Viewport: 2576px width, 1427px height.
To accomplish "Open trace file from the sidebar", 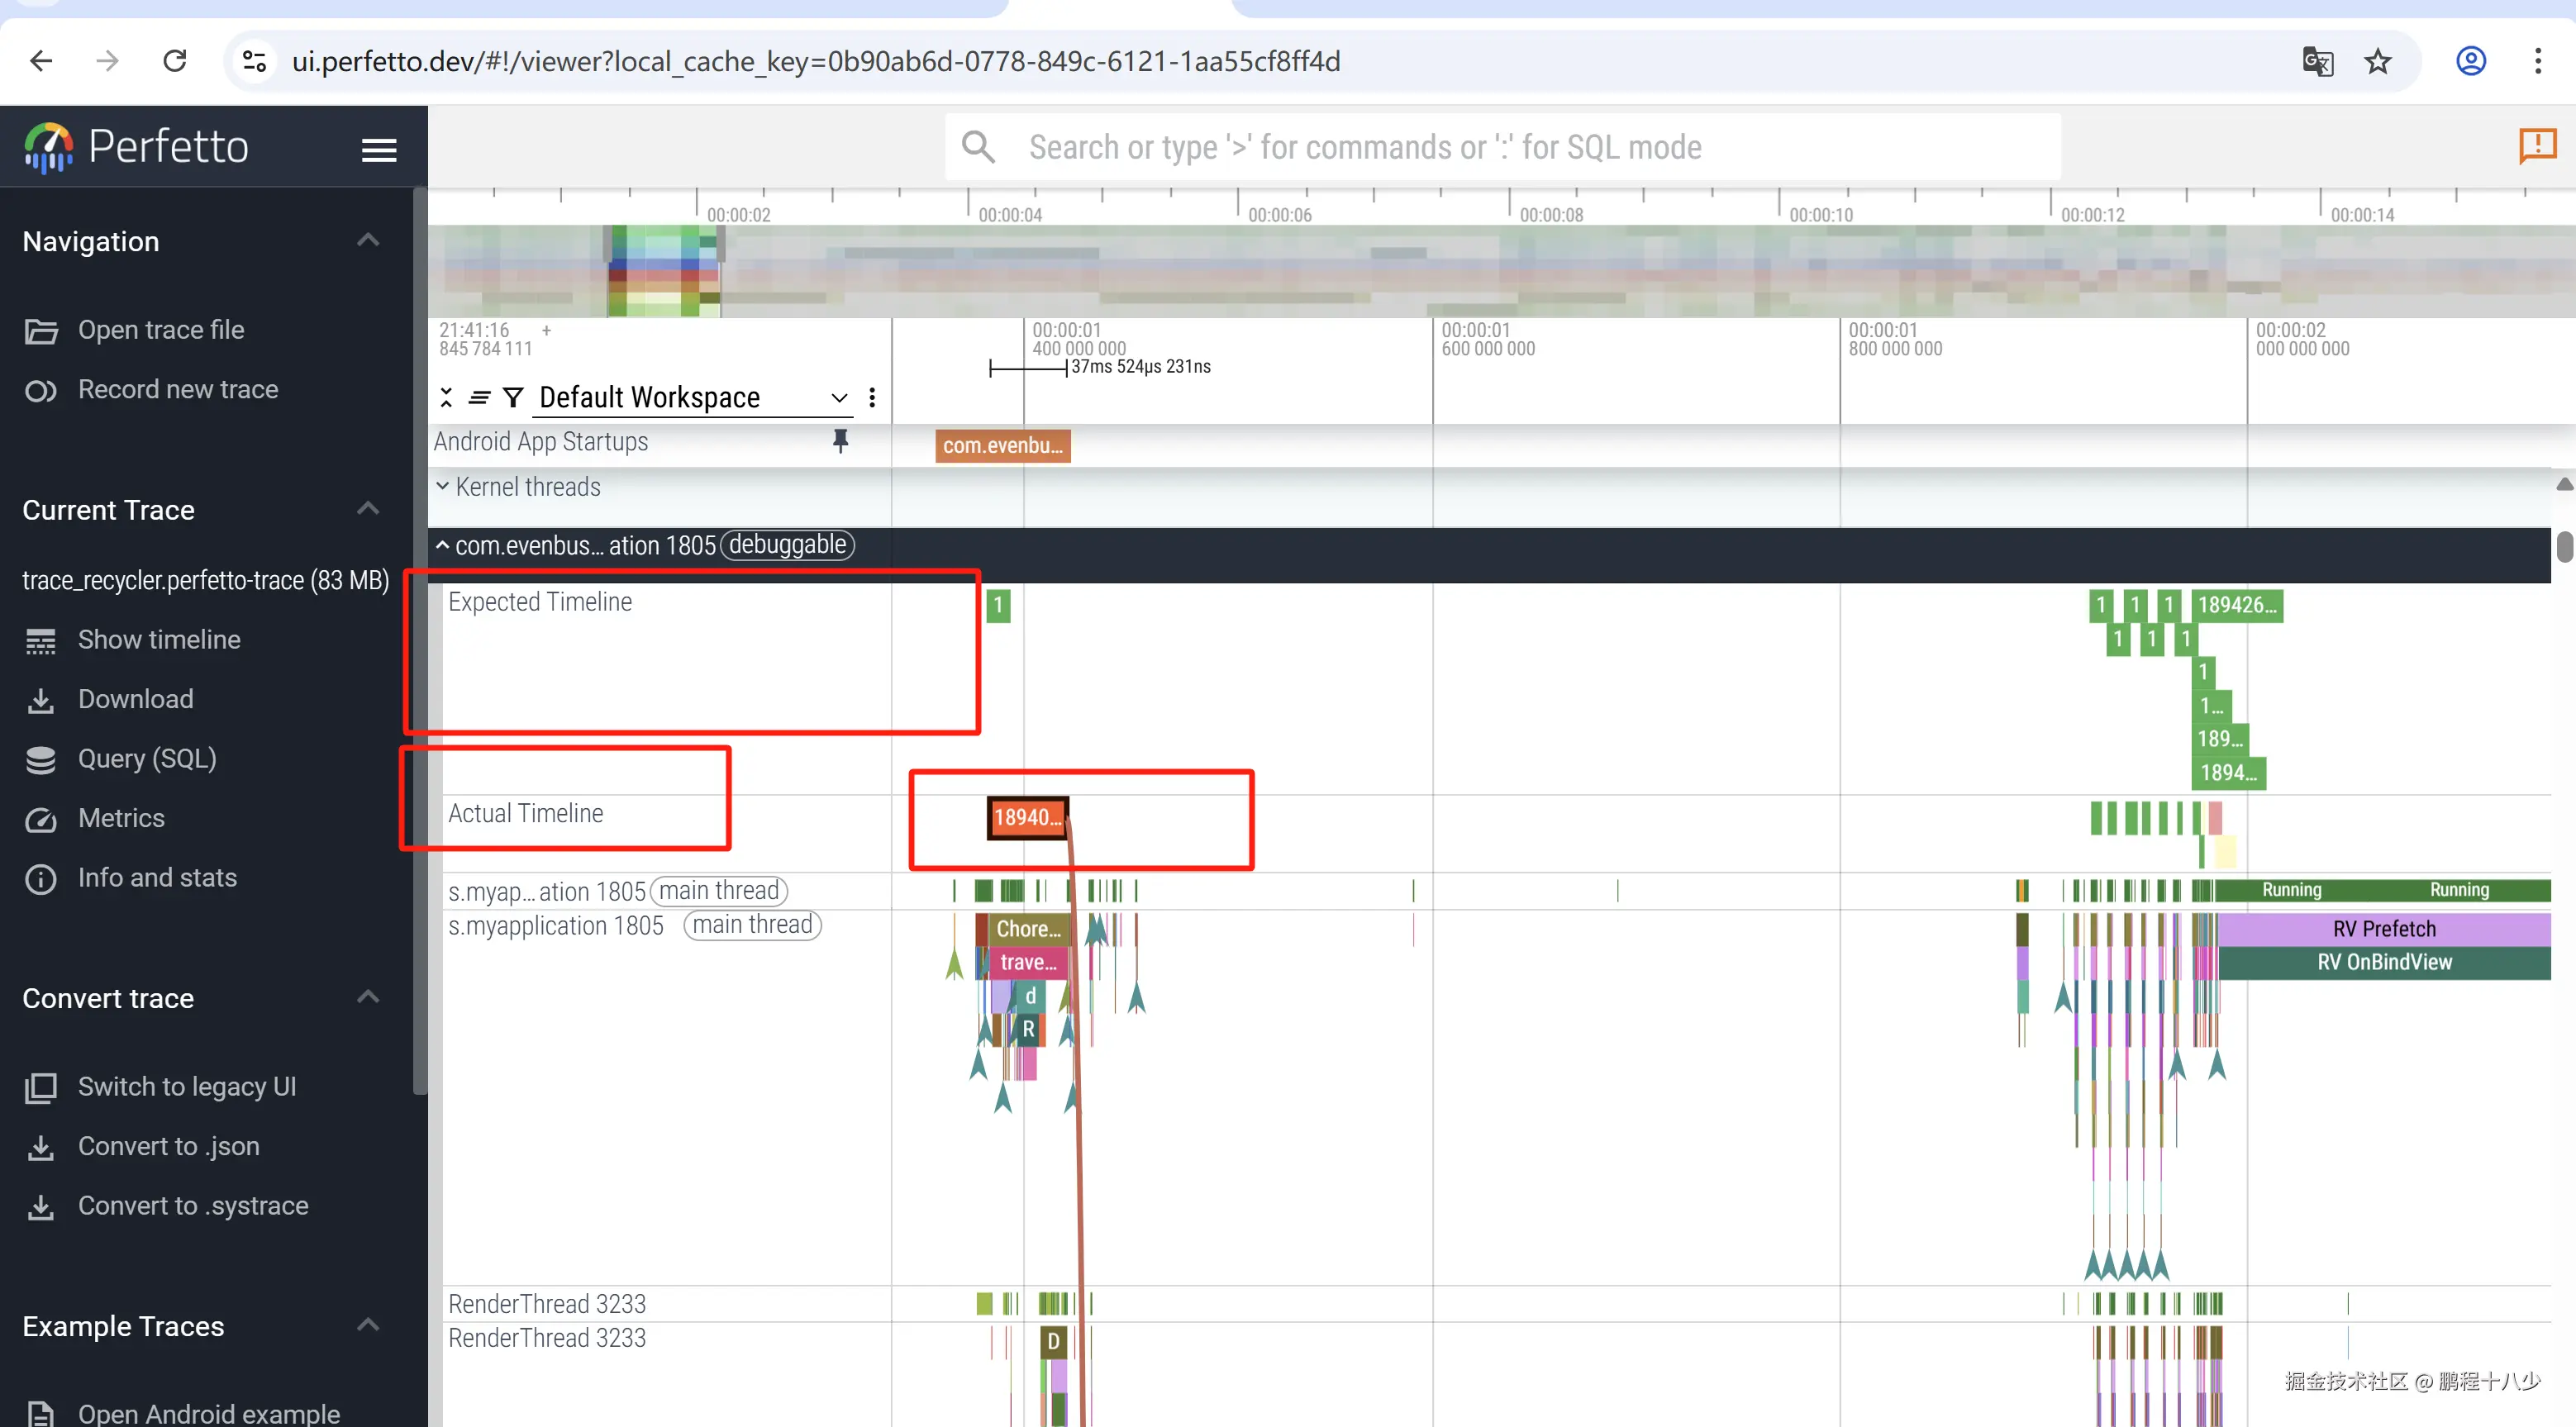I will (x=160, y=330).
